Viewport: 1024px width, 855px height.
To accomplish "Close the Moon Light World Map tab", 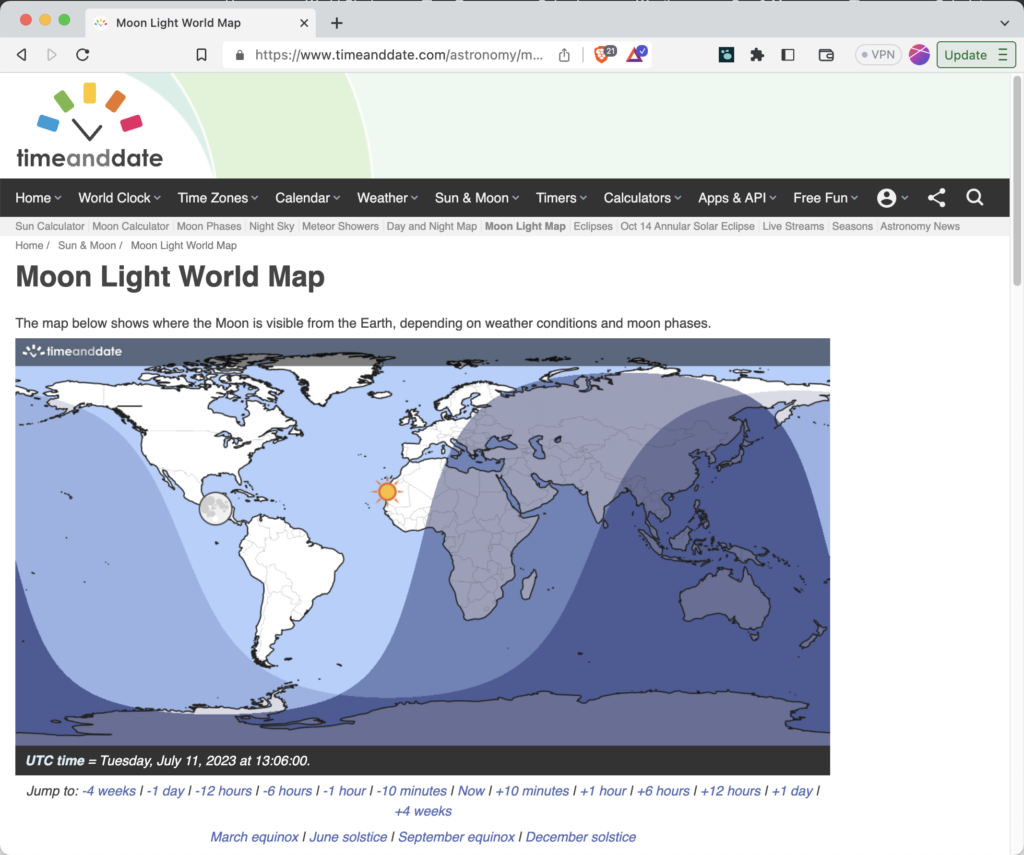I will coord(304,24).
